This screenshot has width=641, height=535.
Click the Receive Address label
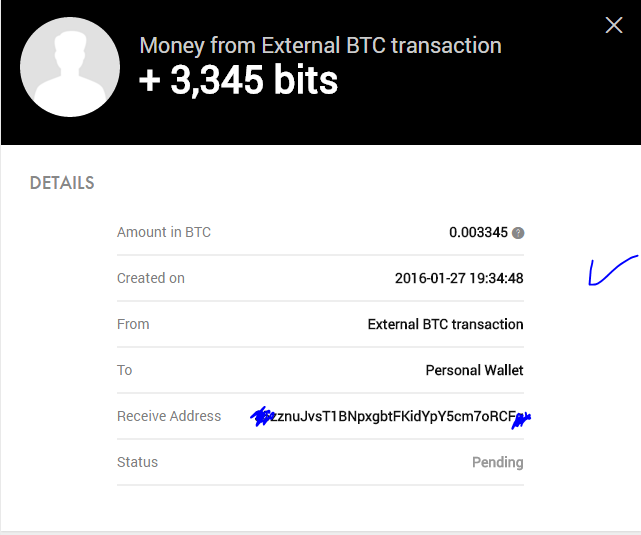(x=169, y=416)
